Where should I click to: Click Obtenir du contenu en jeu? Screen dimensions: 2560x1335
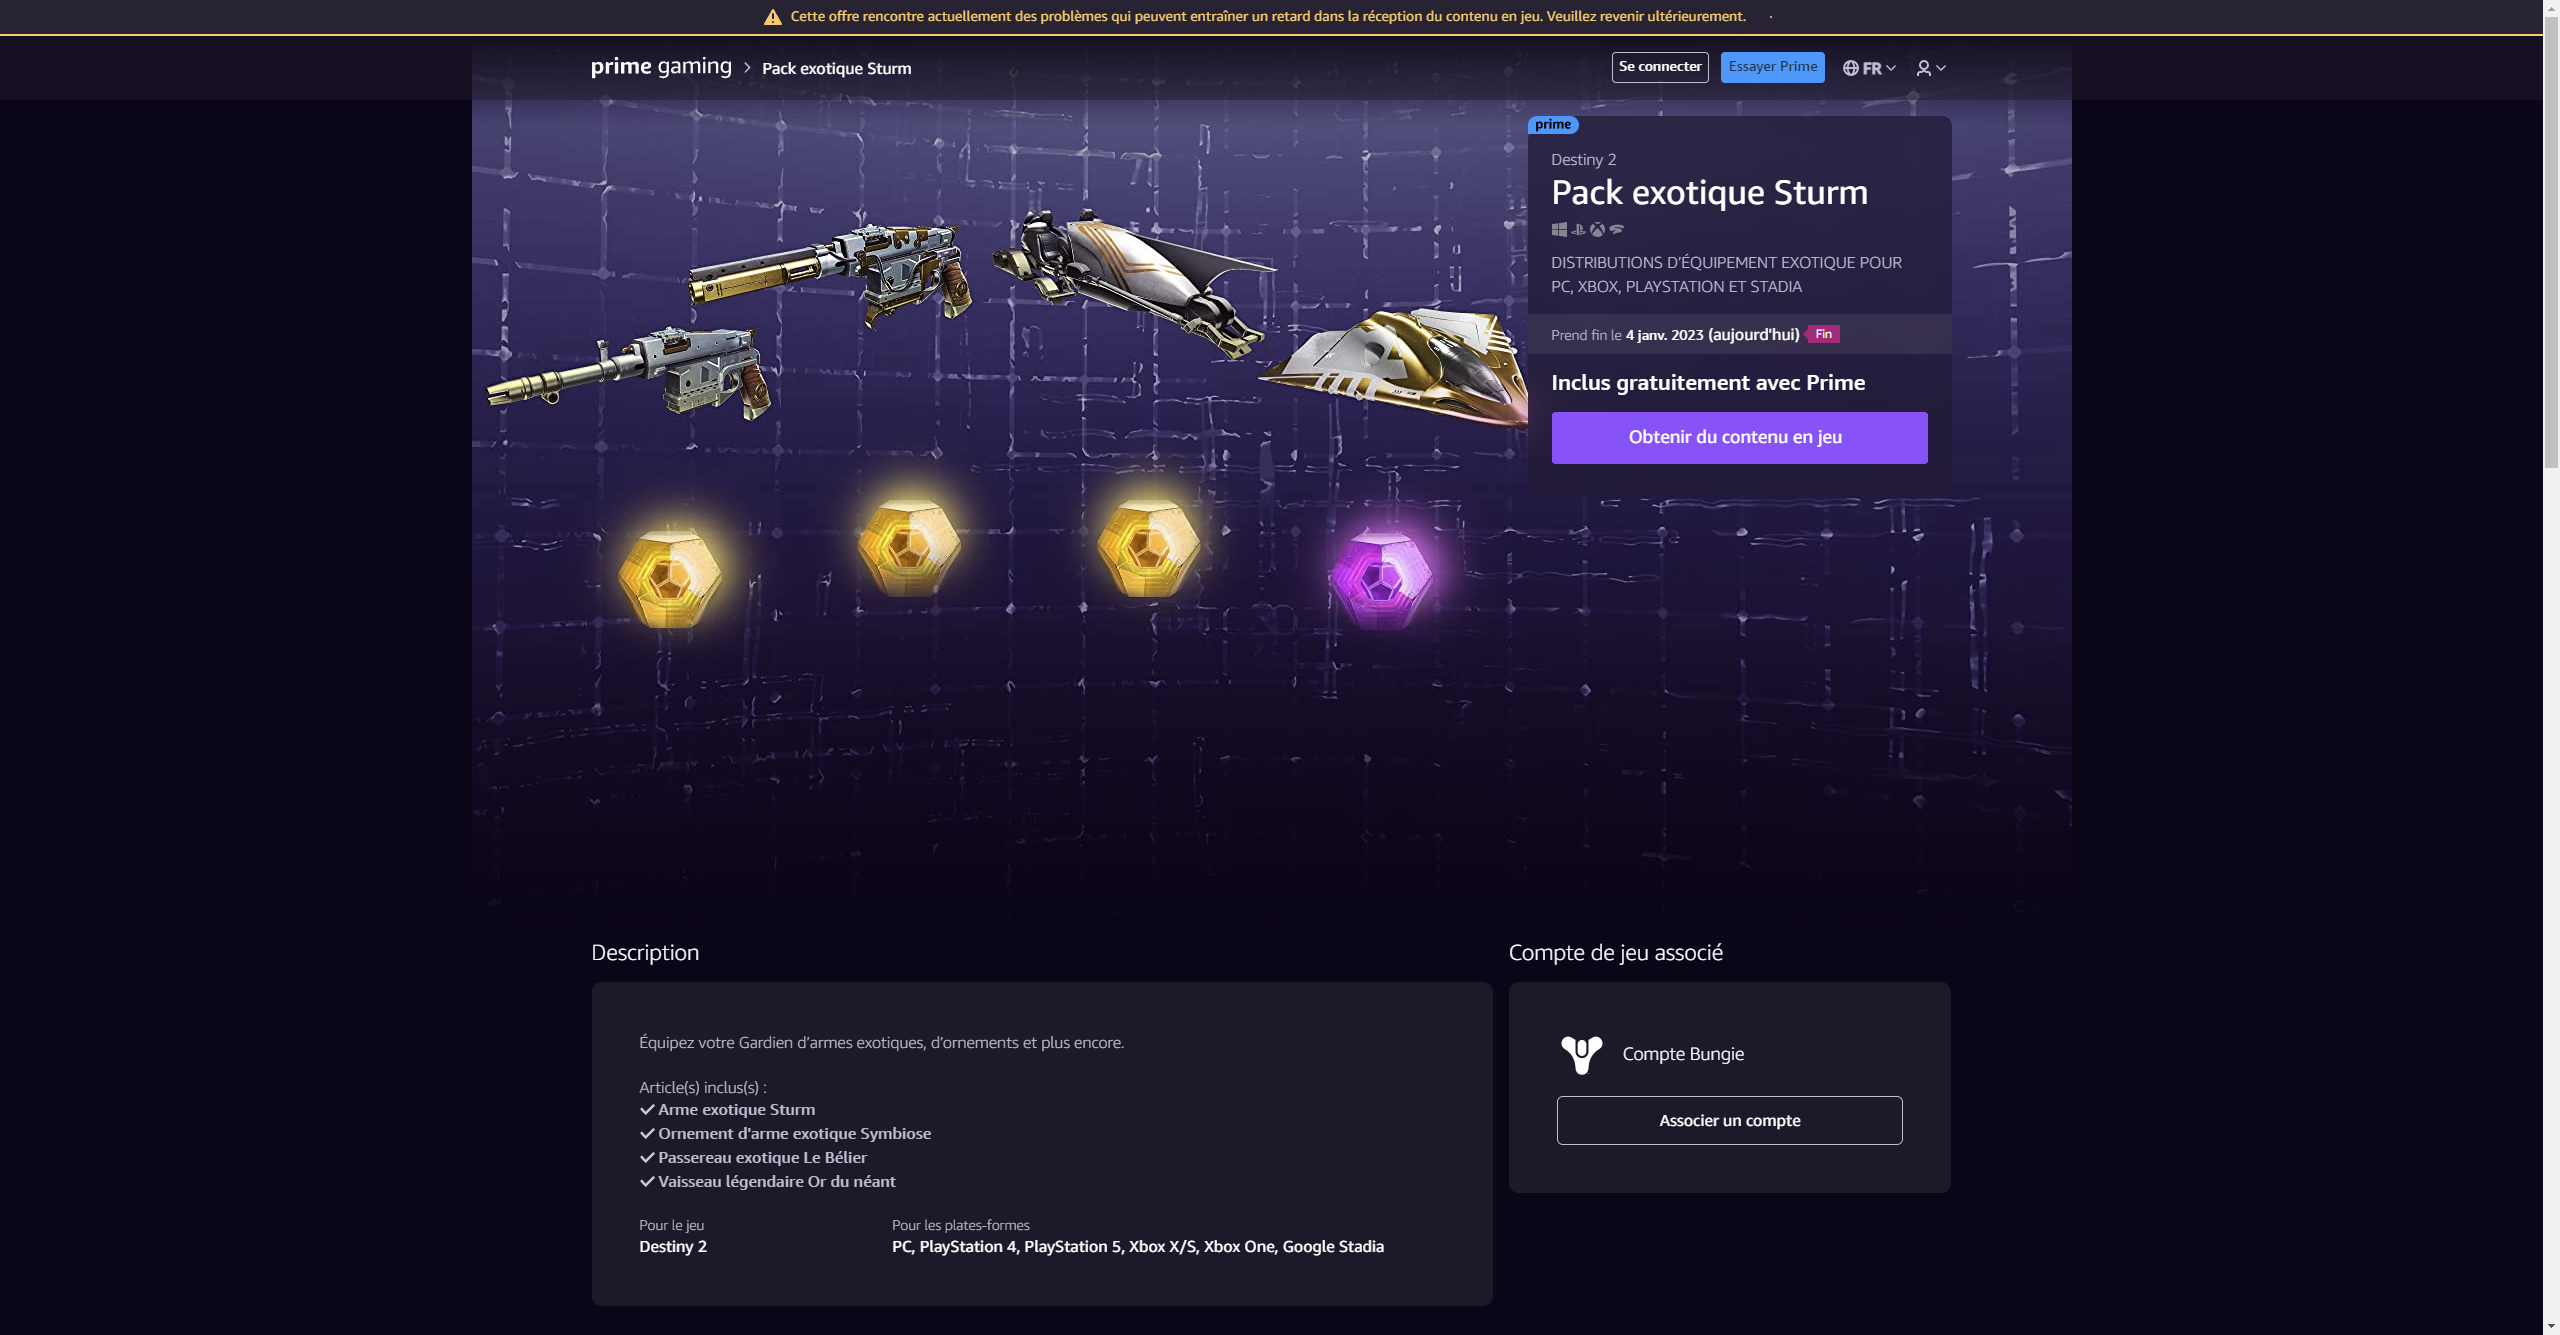pos(1739,438)
